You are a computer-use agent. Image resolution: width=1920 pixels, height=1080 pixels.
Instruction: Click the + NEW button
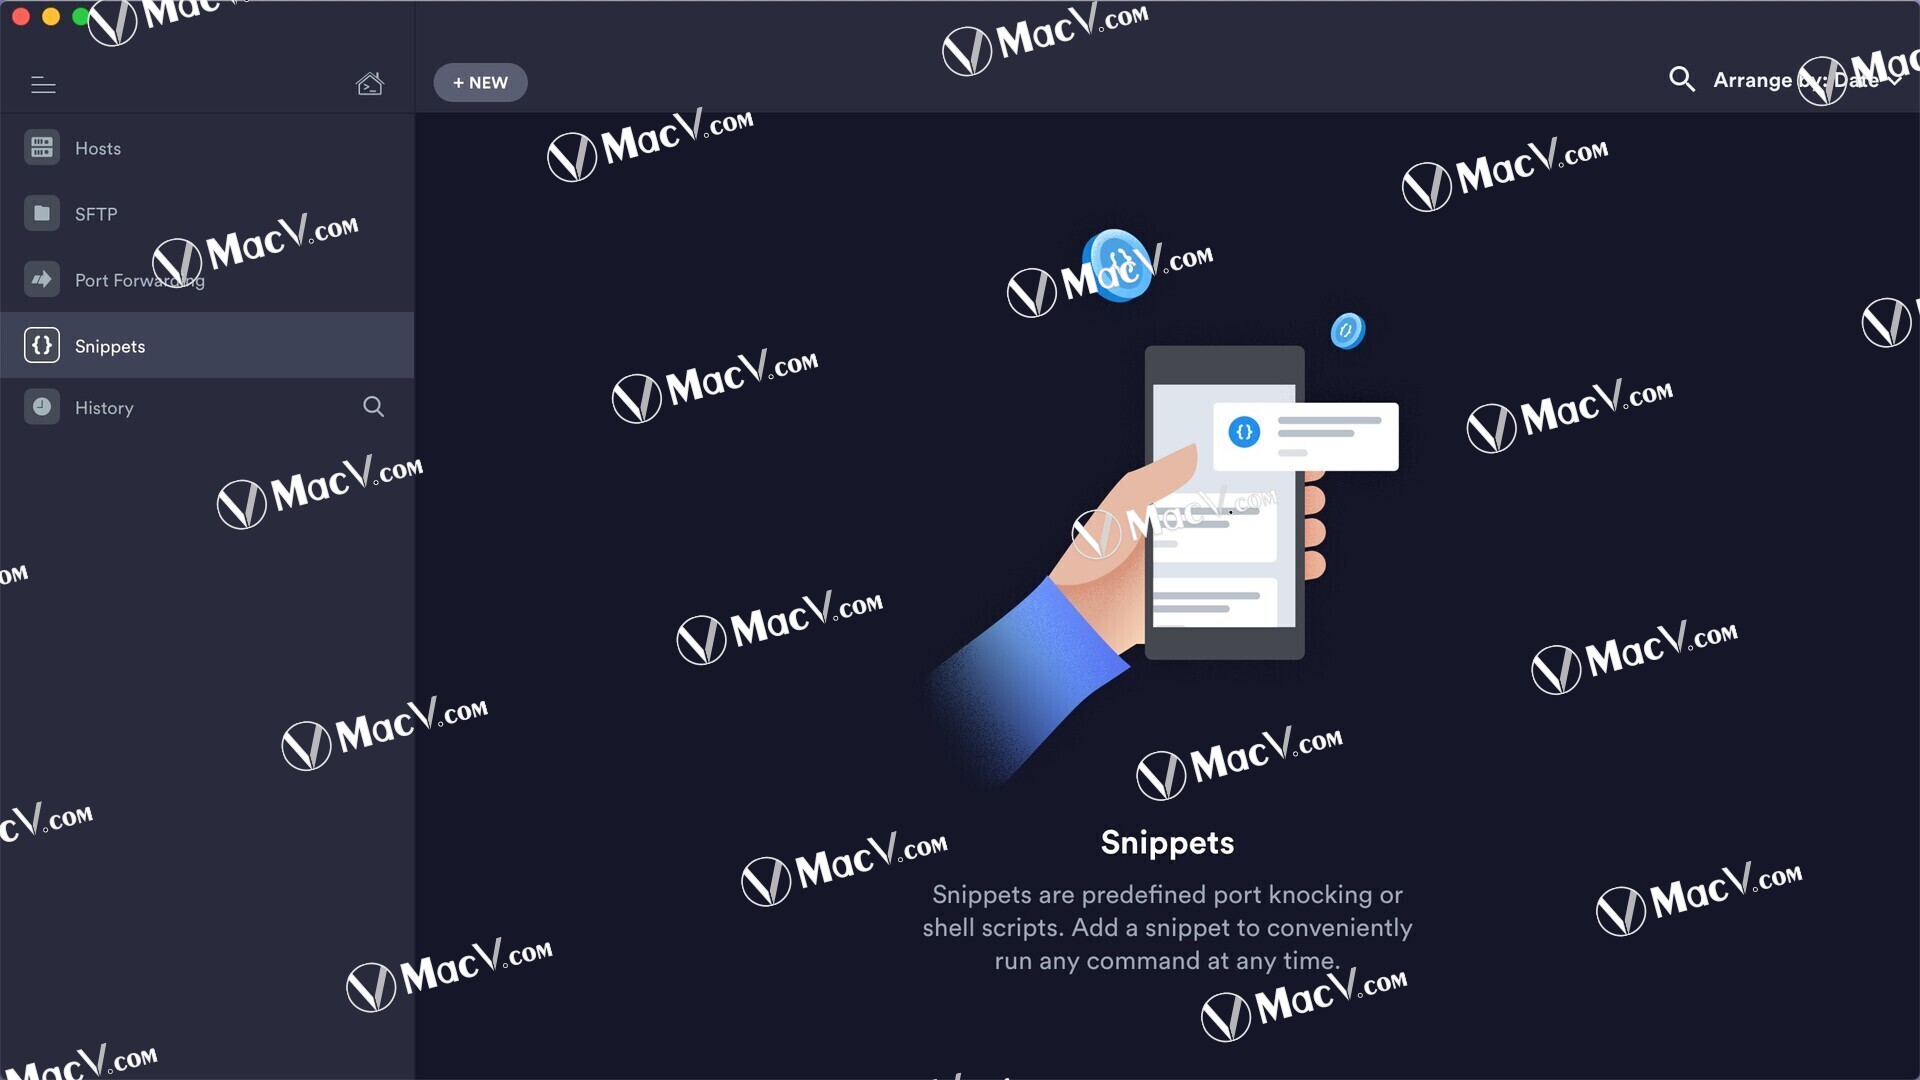pos(480,82)
